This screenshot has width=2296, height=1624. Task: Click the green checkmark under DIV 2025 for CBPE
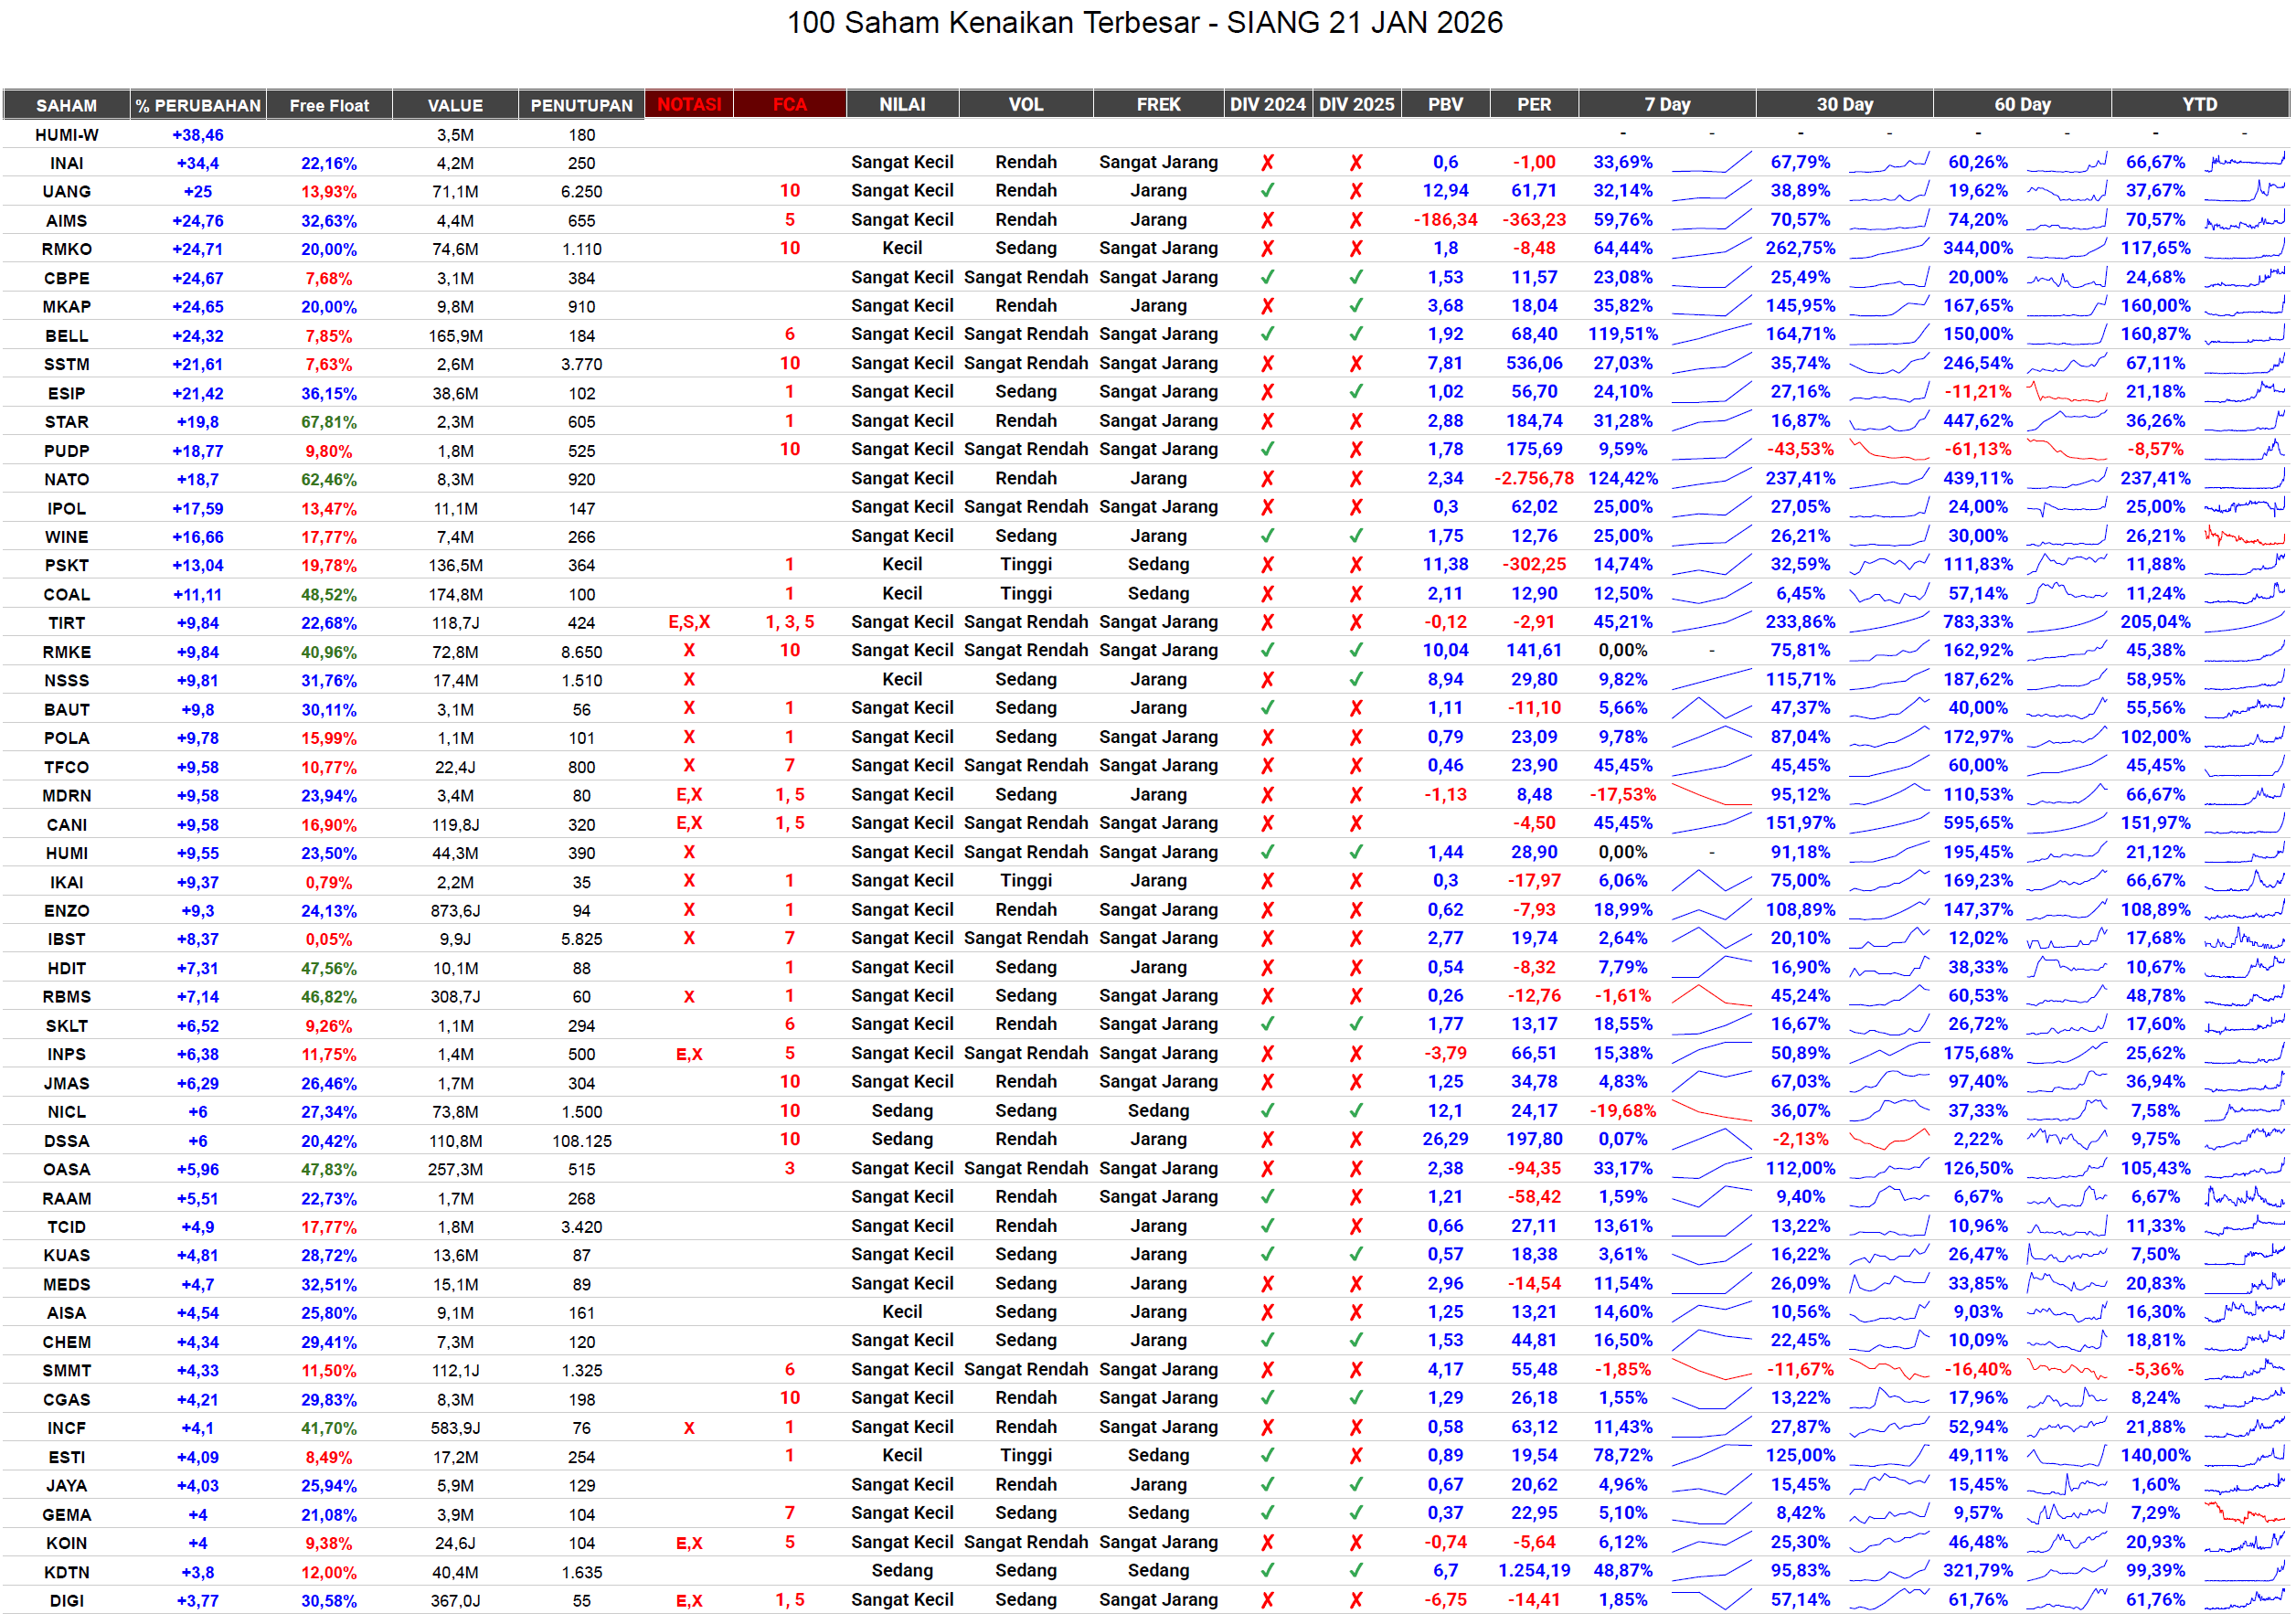(1356, 278)
